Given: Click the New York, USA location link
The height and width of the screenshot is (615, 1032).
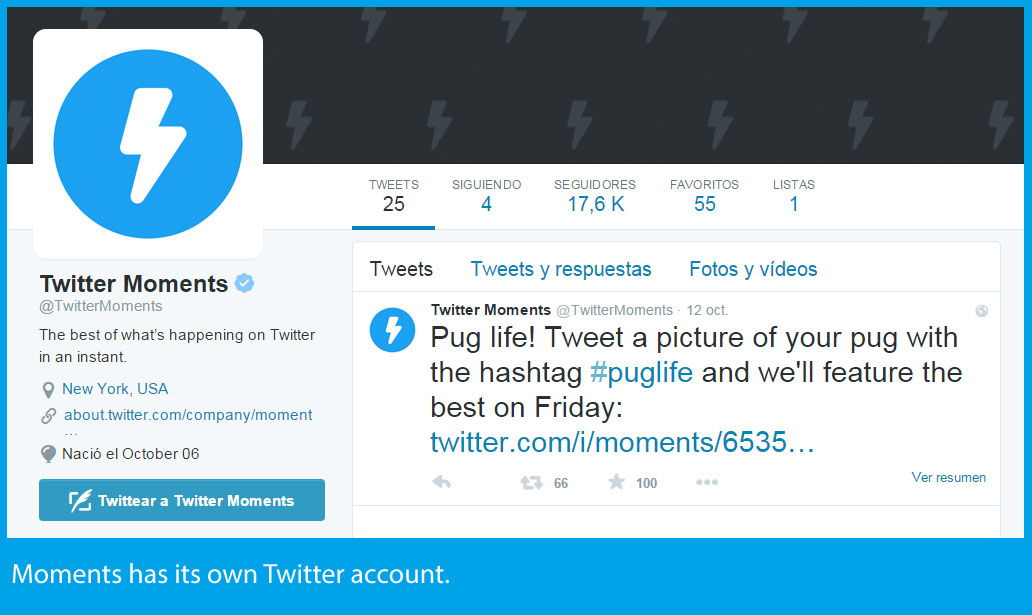Looking at the screenshot, I should click(x=115, y=389).
